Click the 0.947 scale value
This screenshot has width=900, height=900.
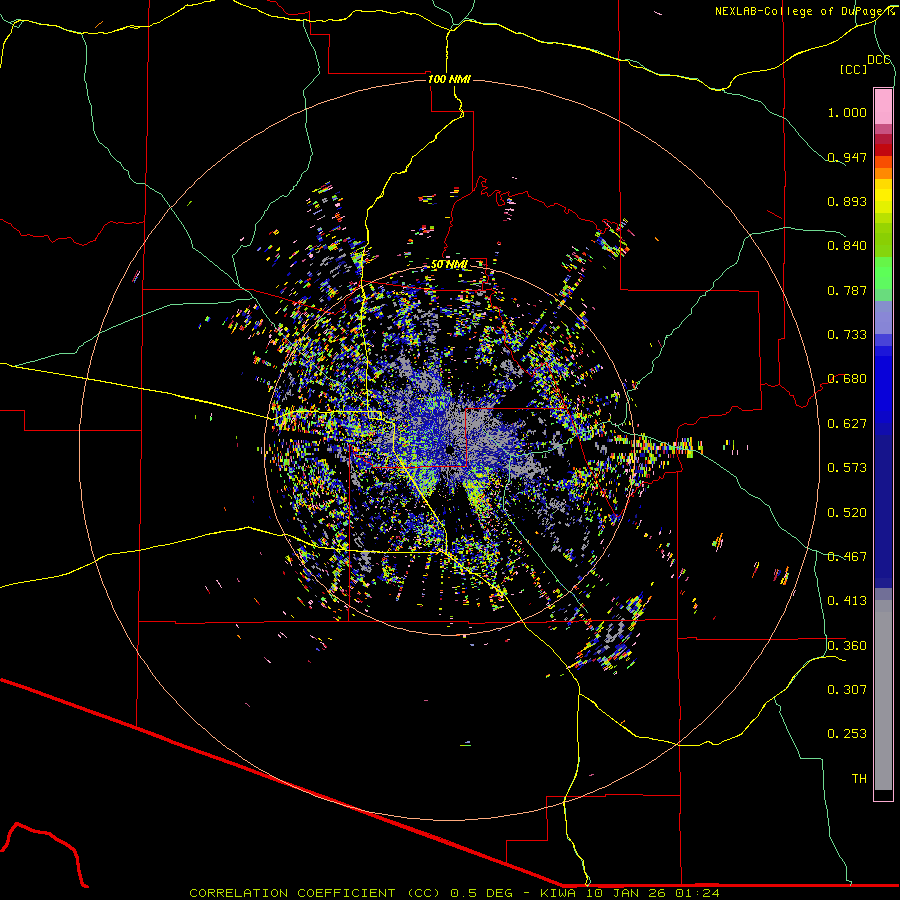click(847, 157)
